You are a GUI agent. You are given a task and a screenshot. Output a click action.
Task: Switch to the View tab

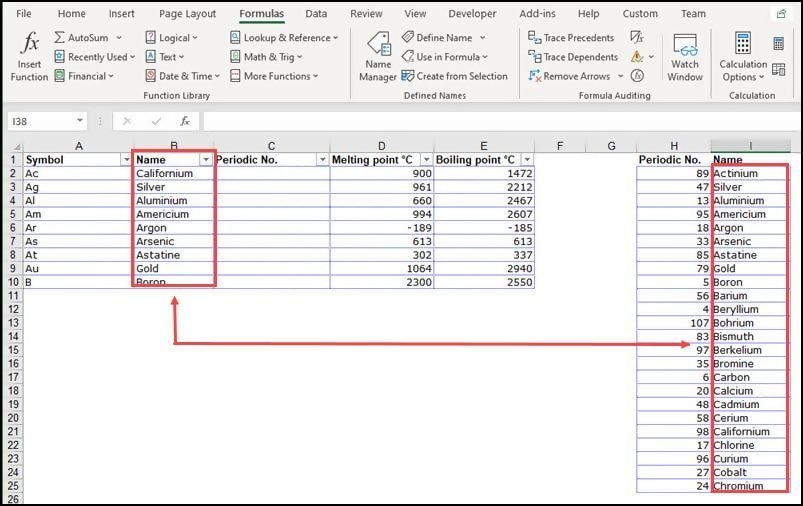pos(415,14)
